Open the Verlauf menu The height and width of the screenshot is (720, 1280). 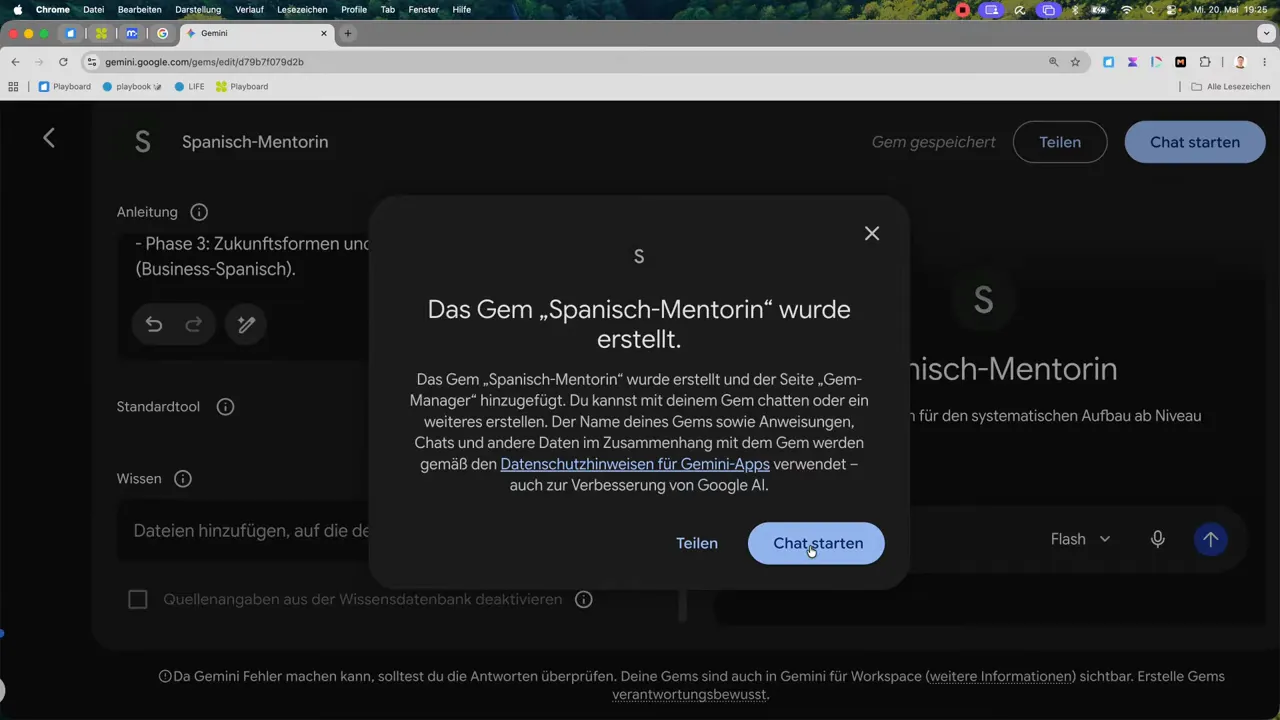point(249,9)
